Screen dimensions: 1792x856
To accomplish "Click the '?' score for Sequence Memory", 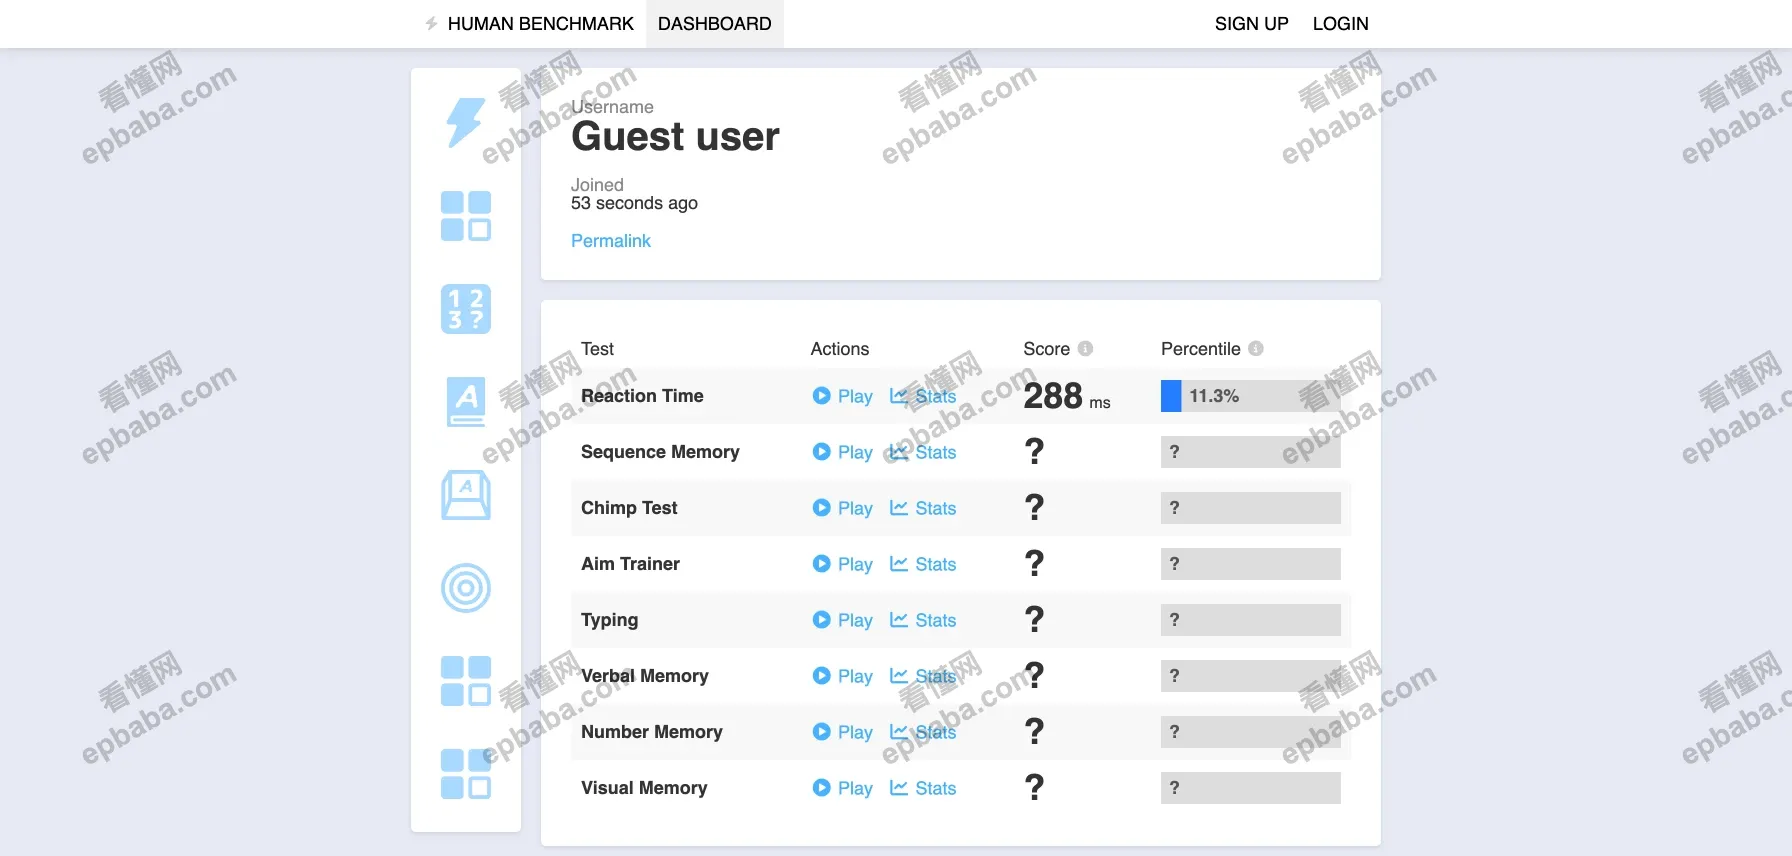I will point(1035,452).
